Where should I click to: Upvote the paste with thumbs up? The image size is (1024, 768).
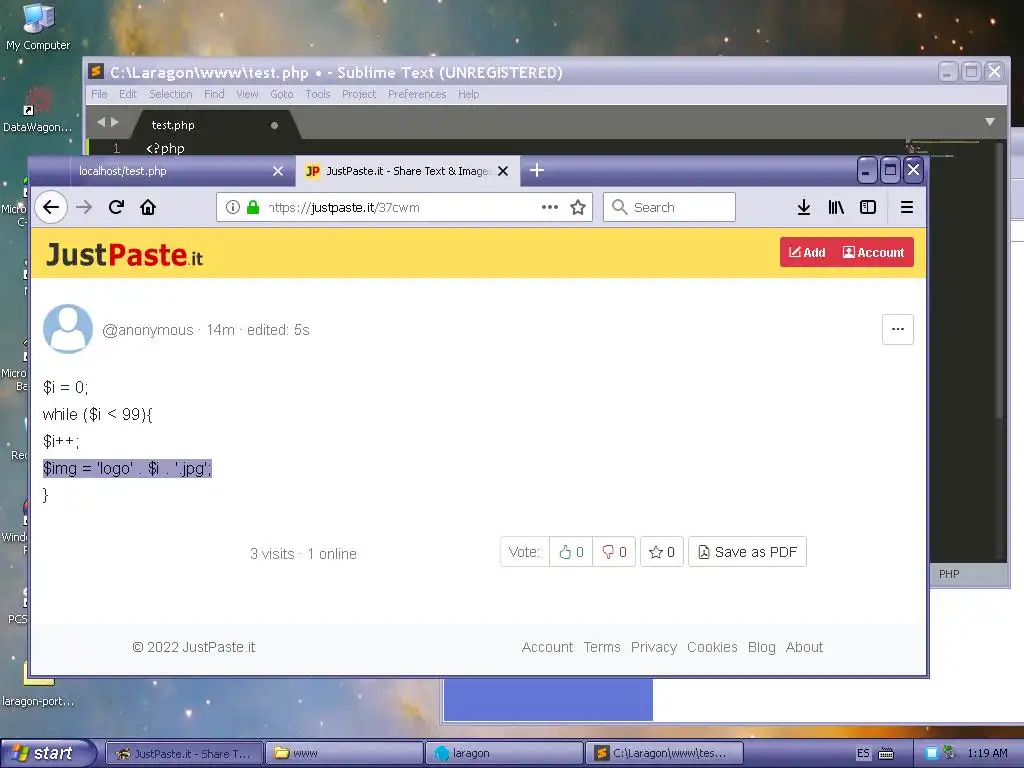[571, 552]
